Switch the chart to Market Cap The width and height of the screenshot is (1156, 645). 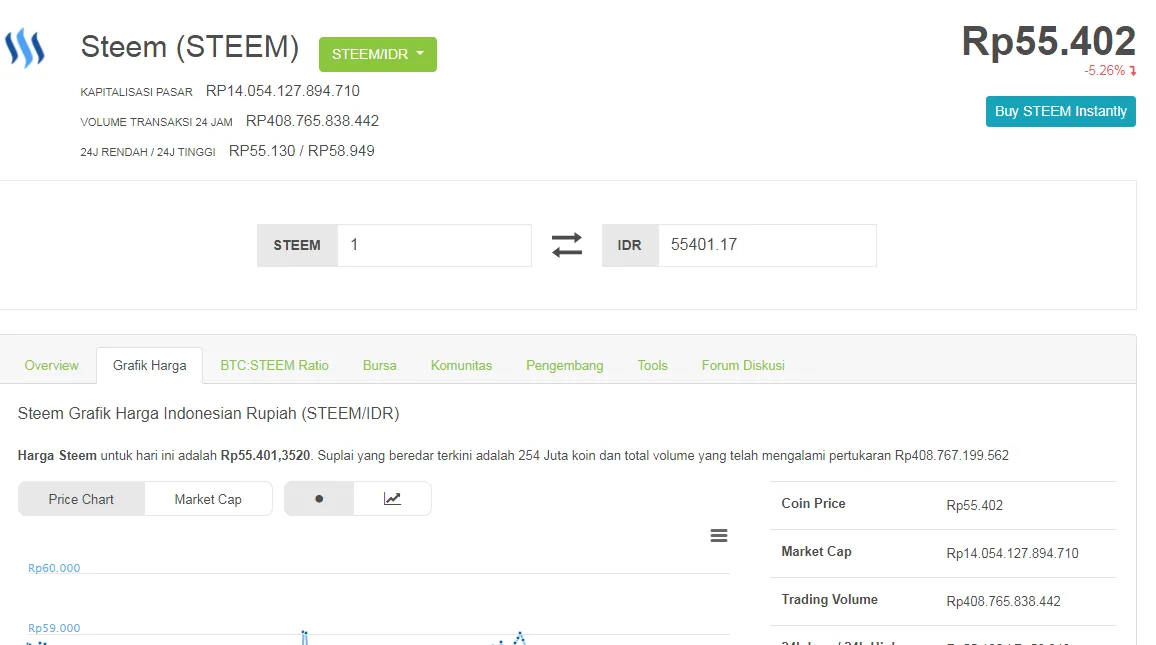[208, 499]
